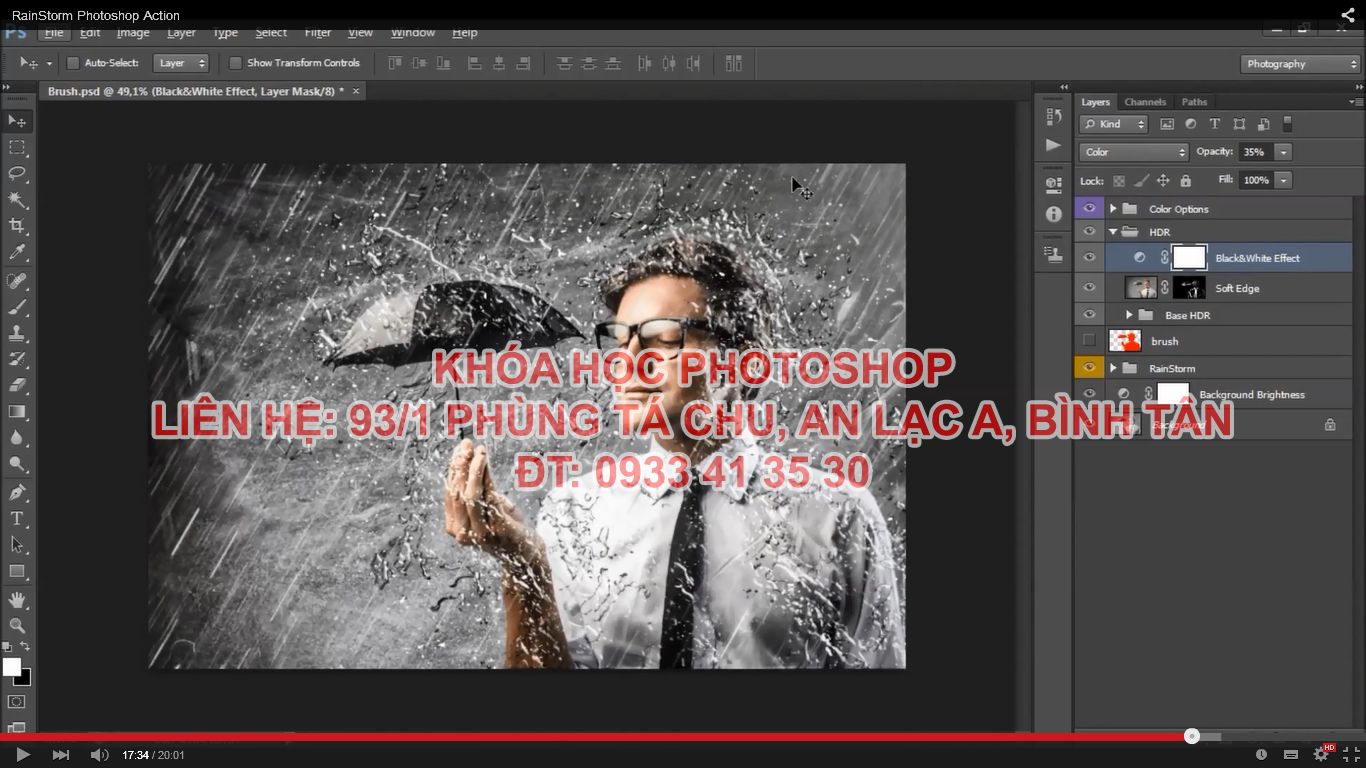The width and height of the screenshot is (1366, 768).
Task: Enable the Auto-Select checkbox
Action: pyautogui.click(x=73, y=63)
